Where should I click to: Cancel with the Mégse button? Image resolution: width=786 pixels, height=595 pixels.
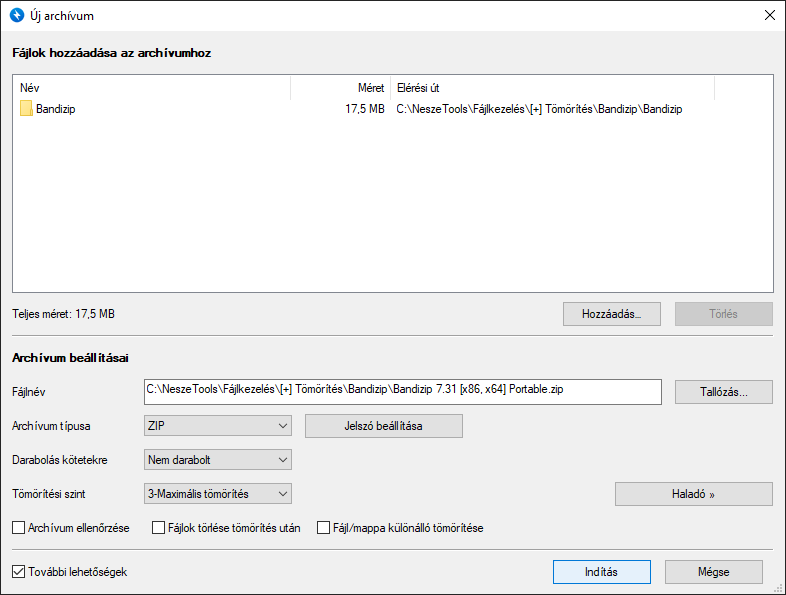tap(714, 572)
